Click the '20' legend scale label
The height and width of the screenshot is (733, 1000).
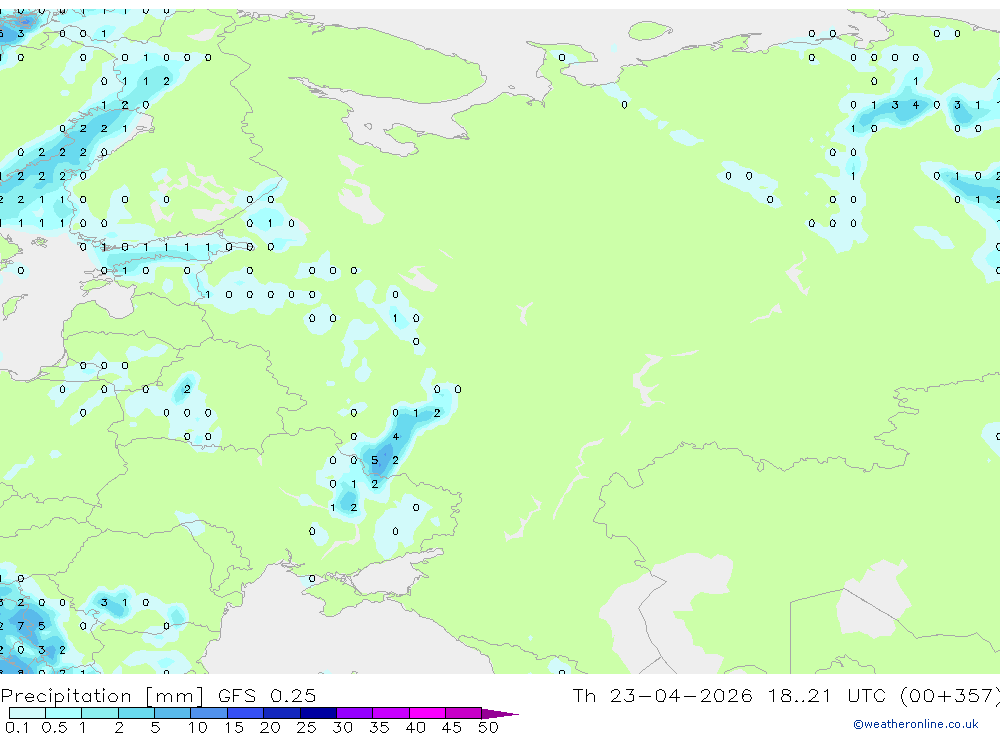coord(270,727)
